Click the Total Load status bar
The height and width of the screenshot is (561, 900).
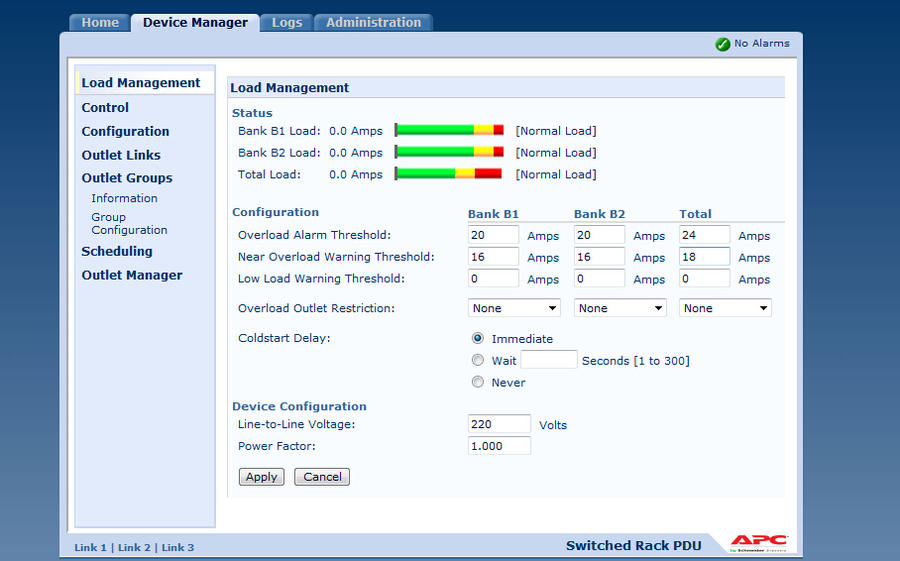449,174
